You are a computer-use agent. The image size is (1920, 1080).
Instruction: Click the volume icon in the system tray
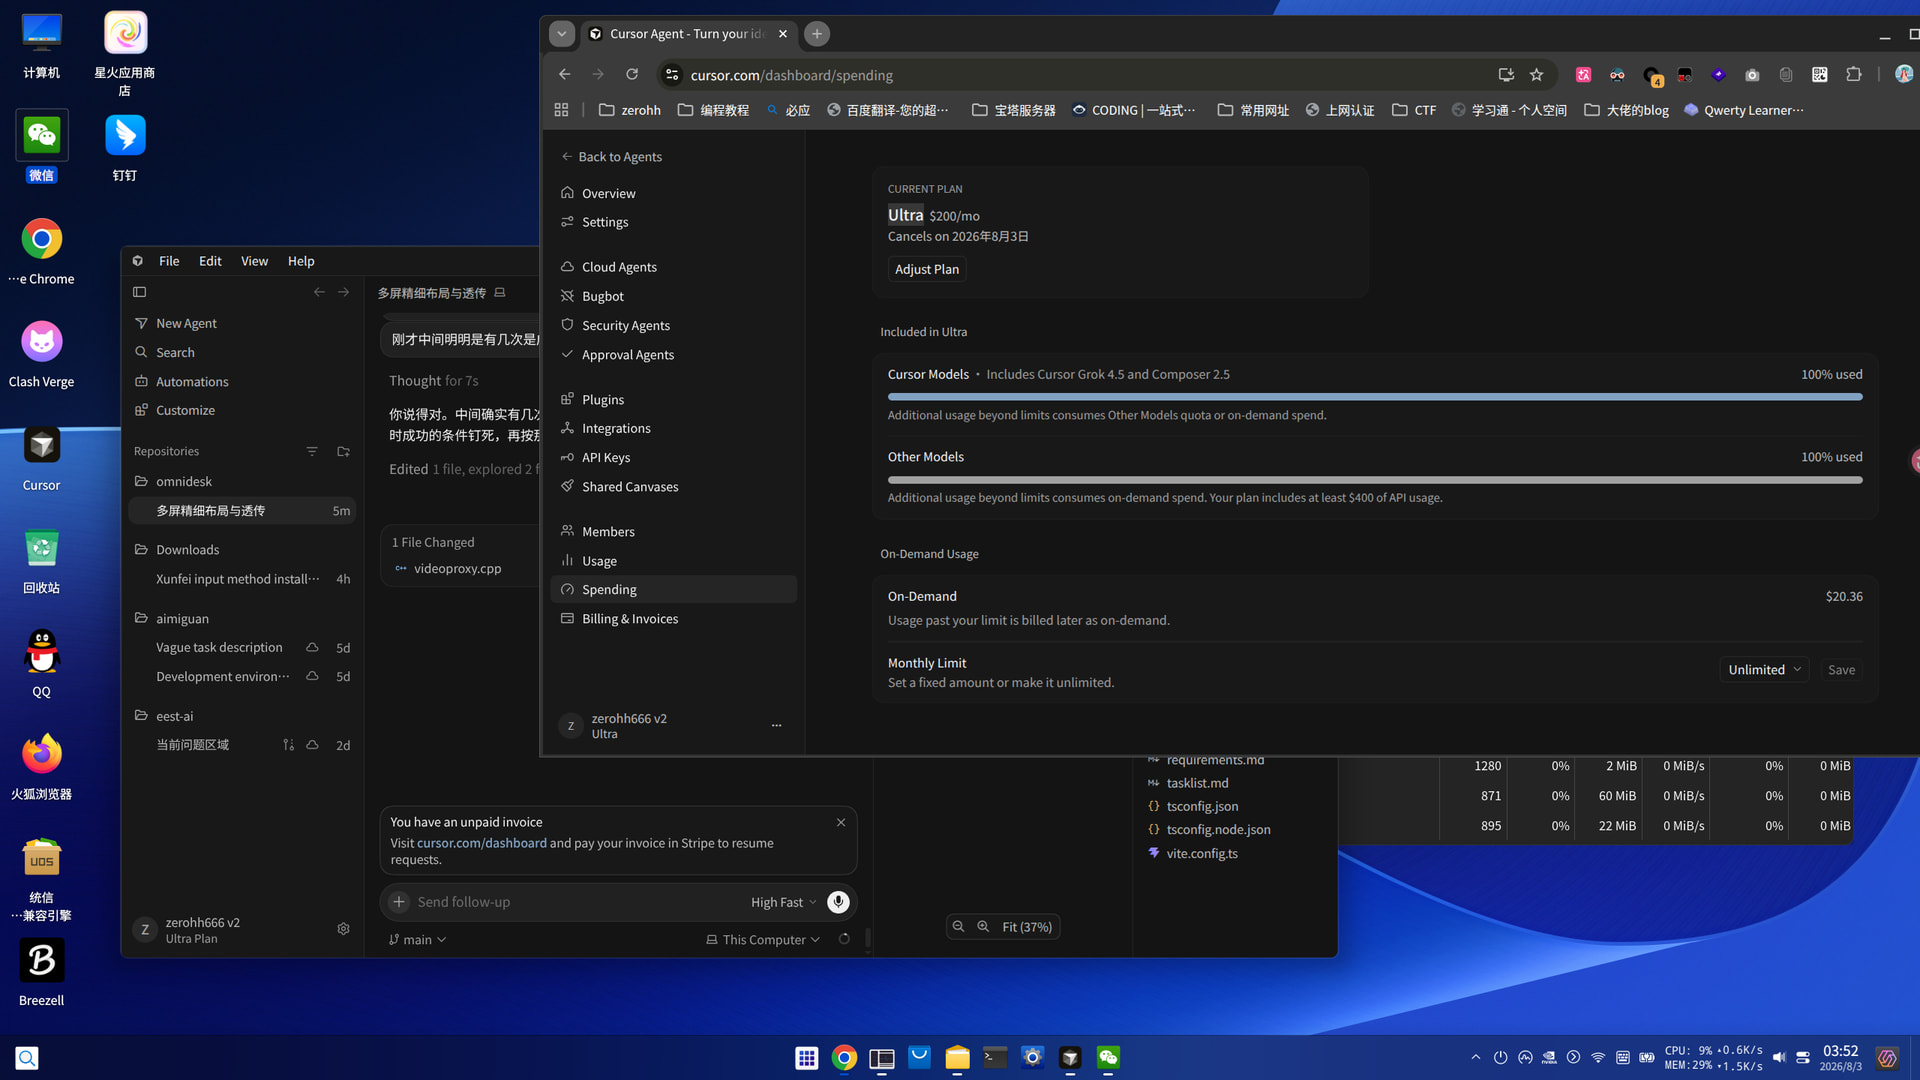pos(1779,1058)
